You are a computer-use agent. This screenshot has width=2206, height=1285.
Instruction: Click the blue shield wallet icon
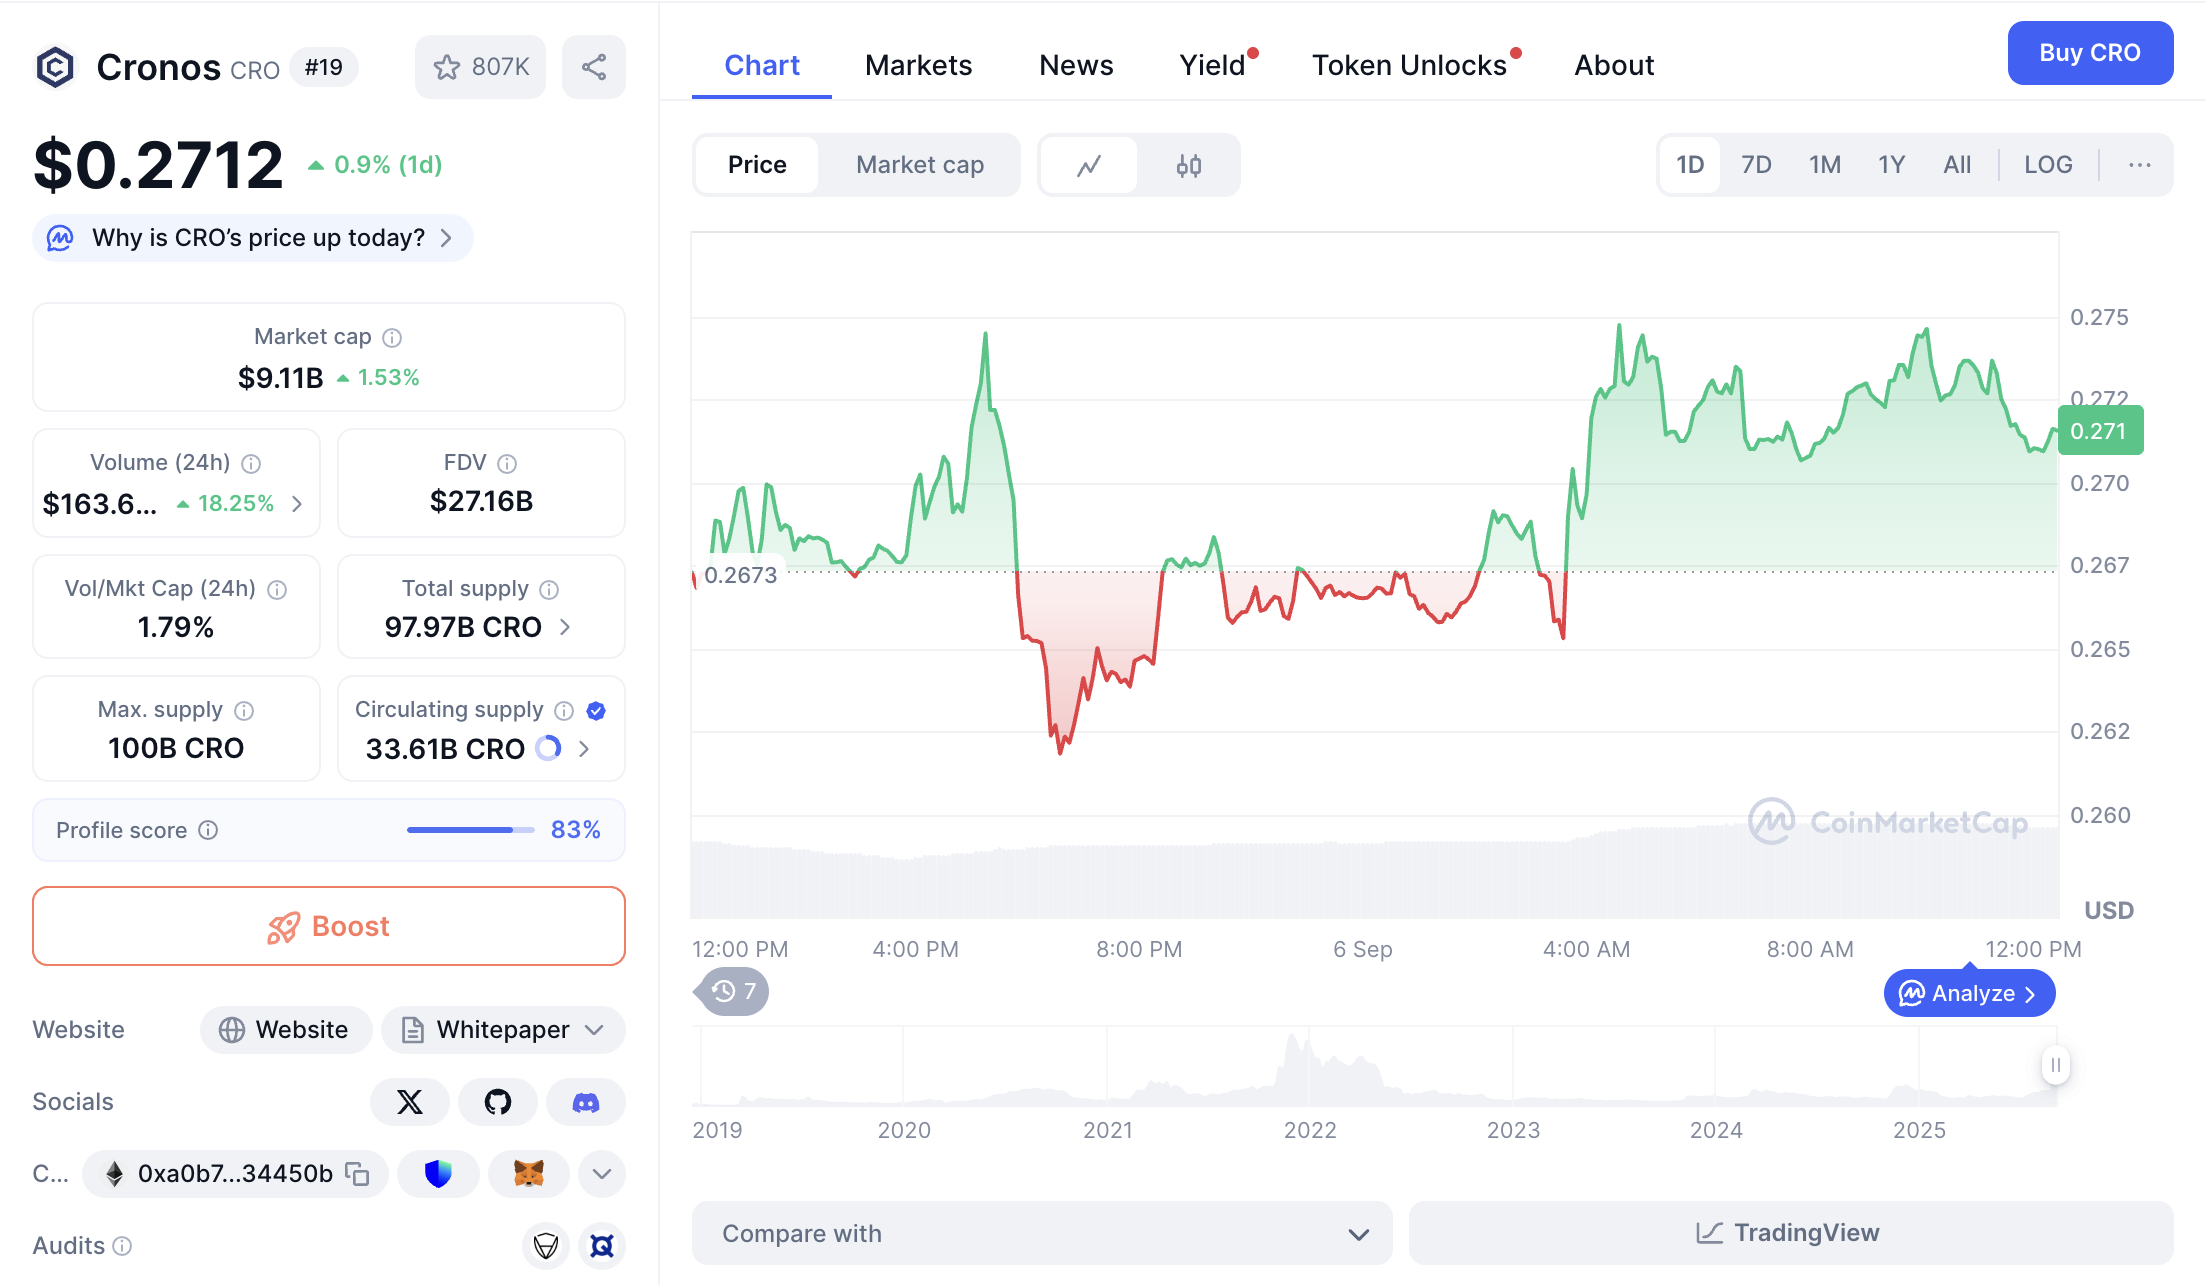pyautogui.click(x=438, y=1173)
